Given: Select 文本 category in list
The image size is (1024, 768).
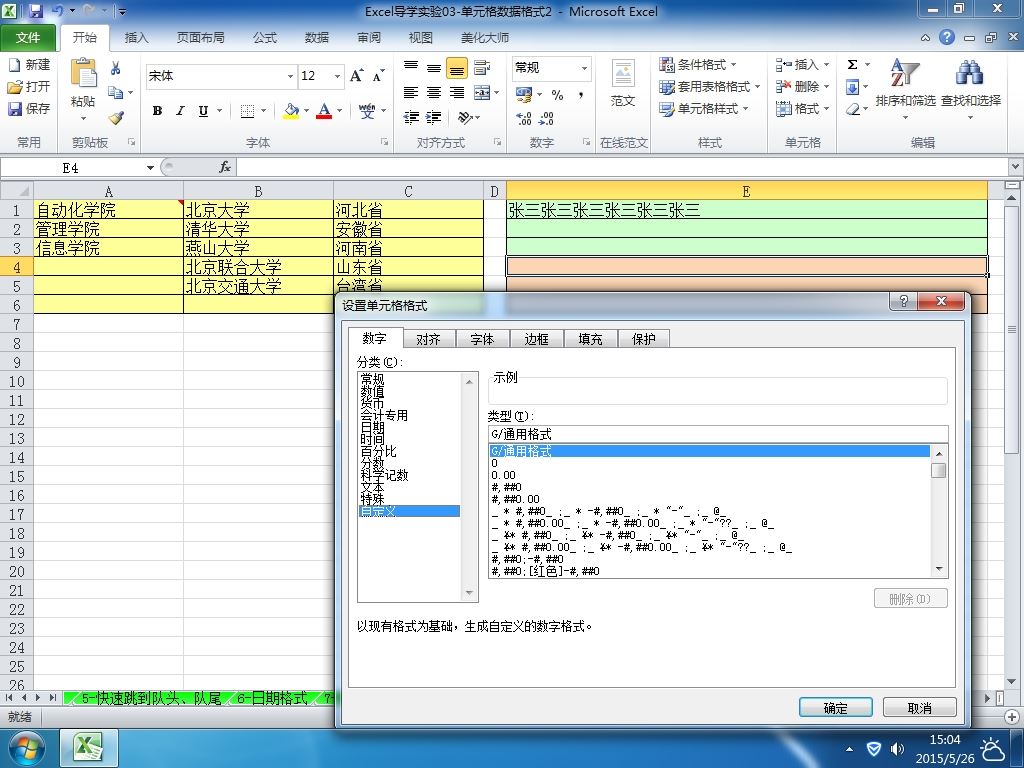Looking at the screenshot, I should 372,487.
